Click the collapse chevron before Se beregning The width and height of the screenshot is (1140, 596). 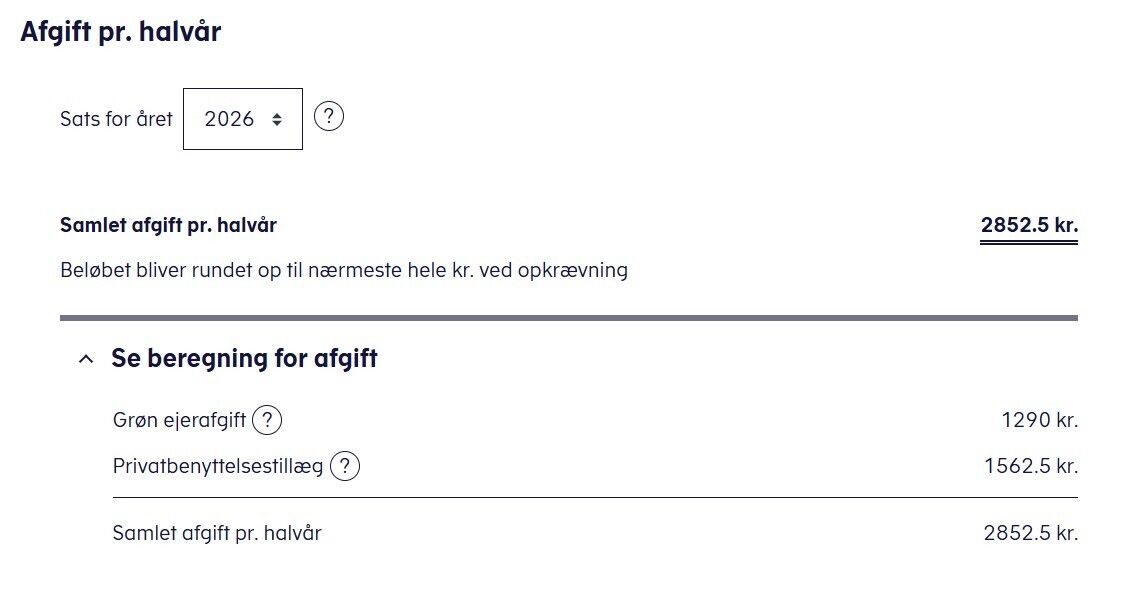coord(86,359)
